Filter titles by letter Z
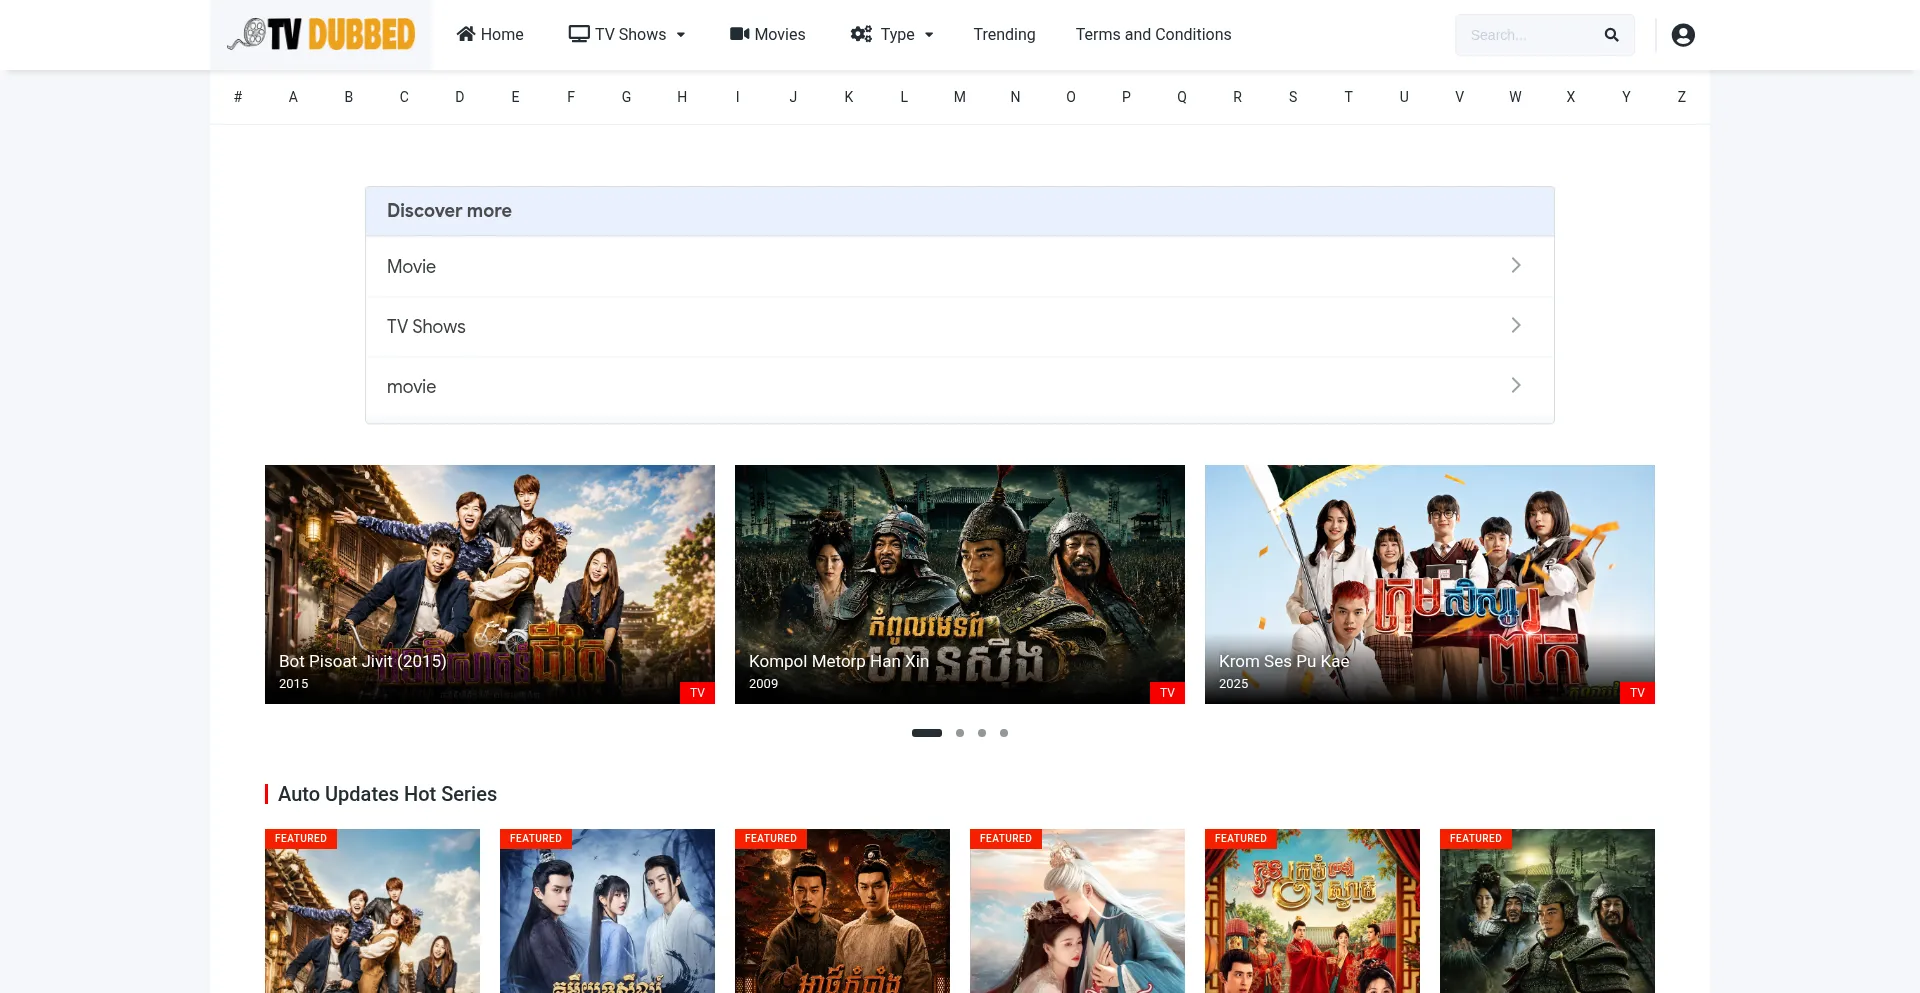The height and width of the screenshot is (993, 1920). tap(1682, 97)
